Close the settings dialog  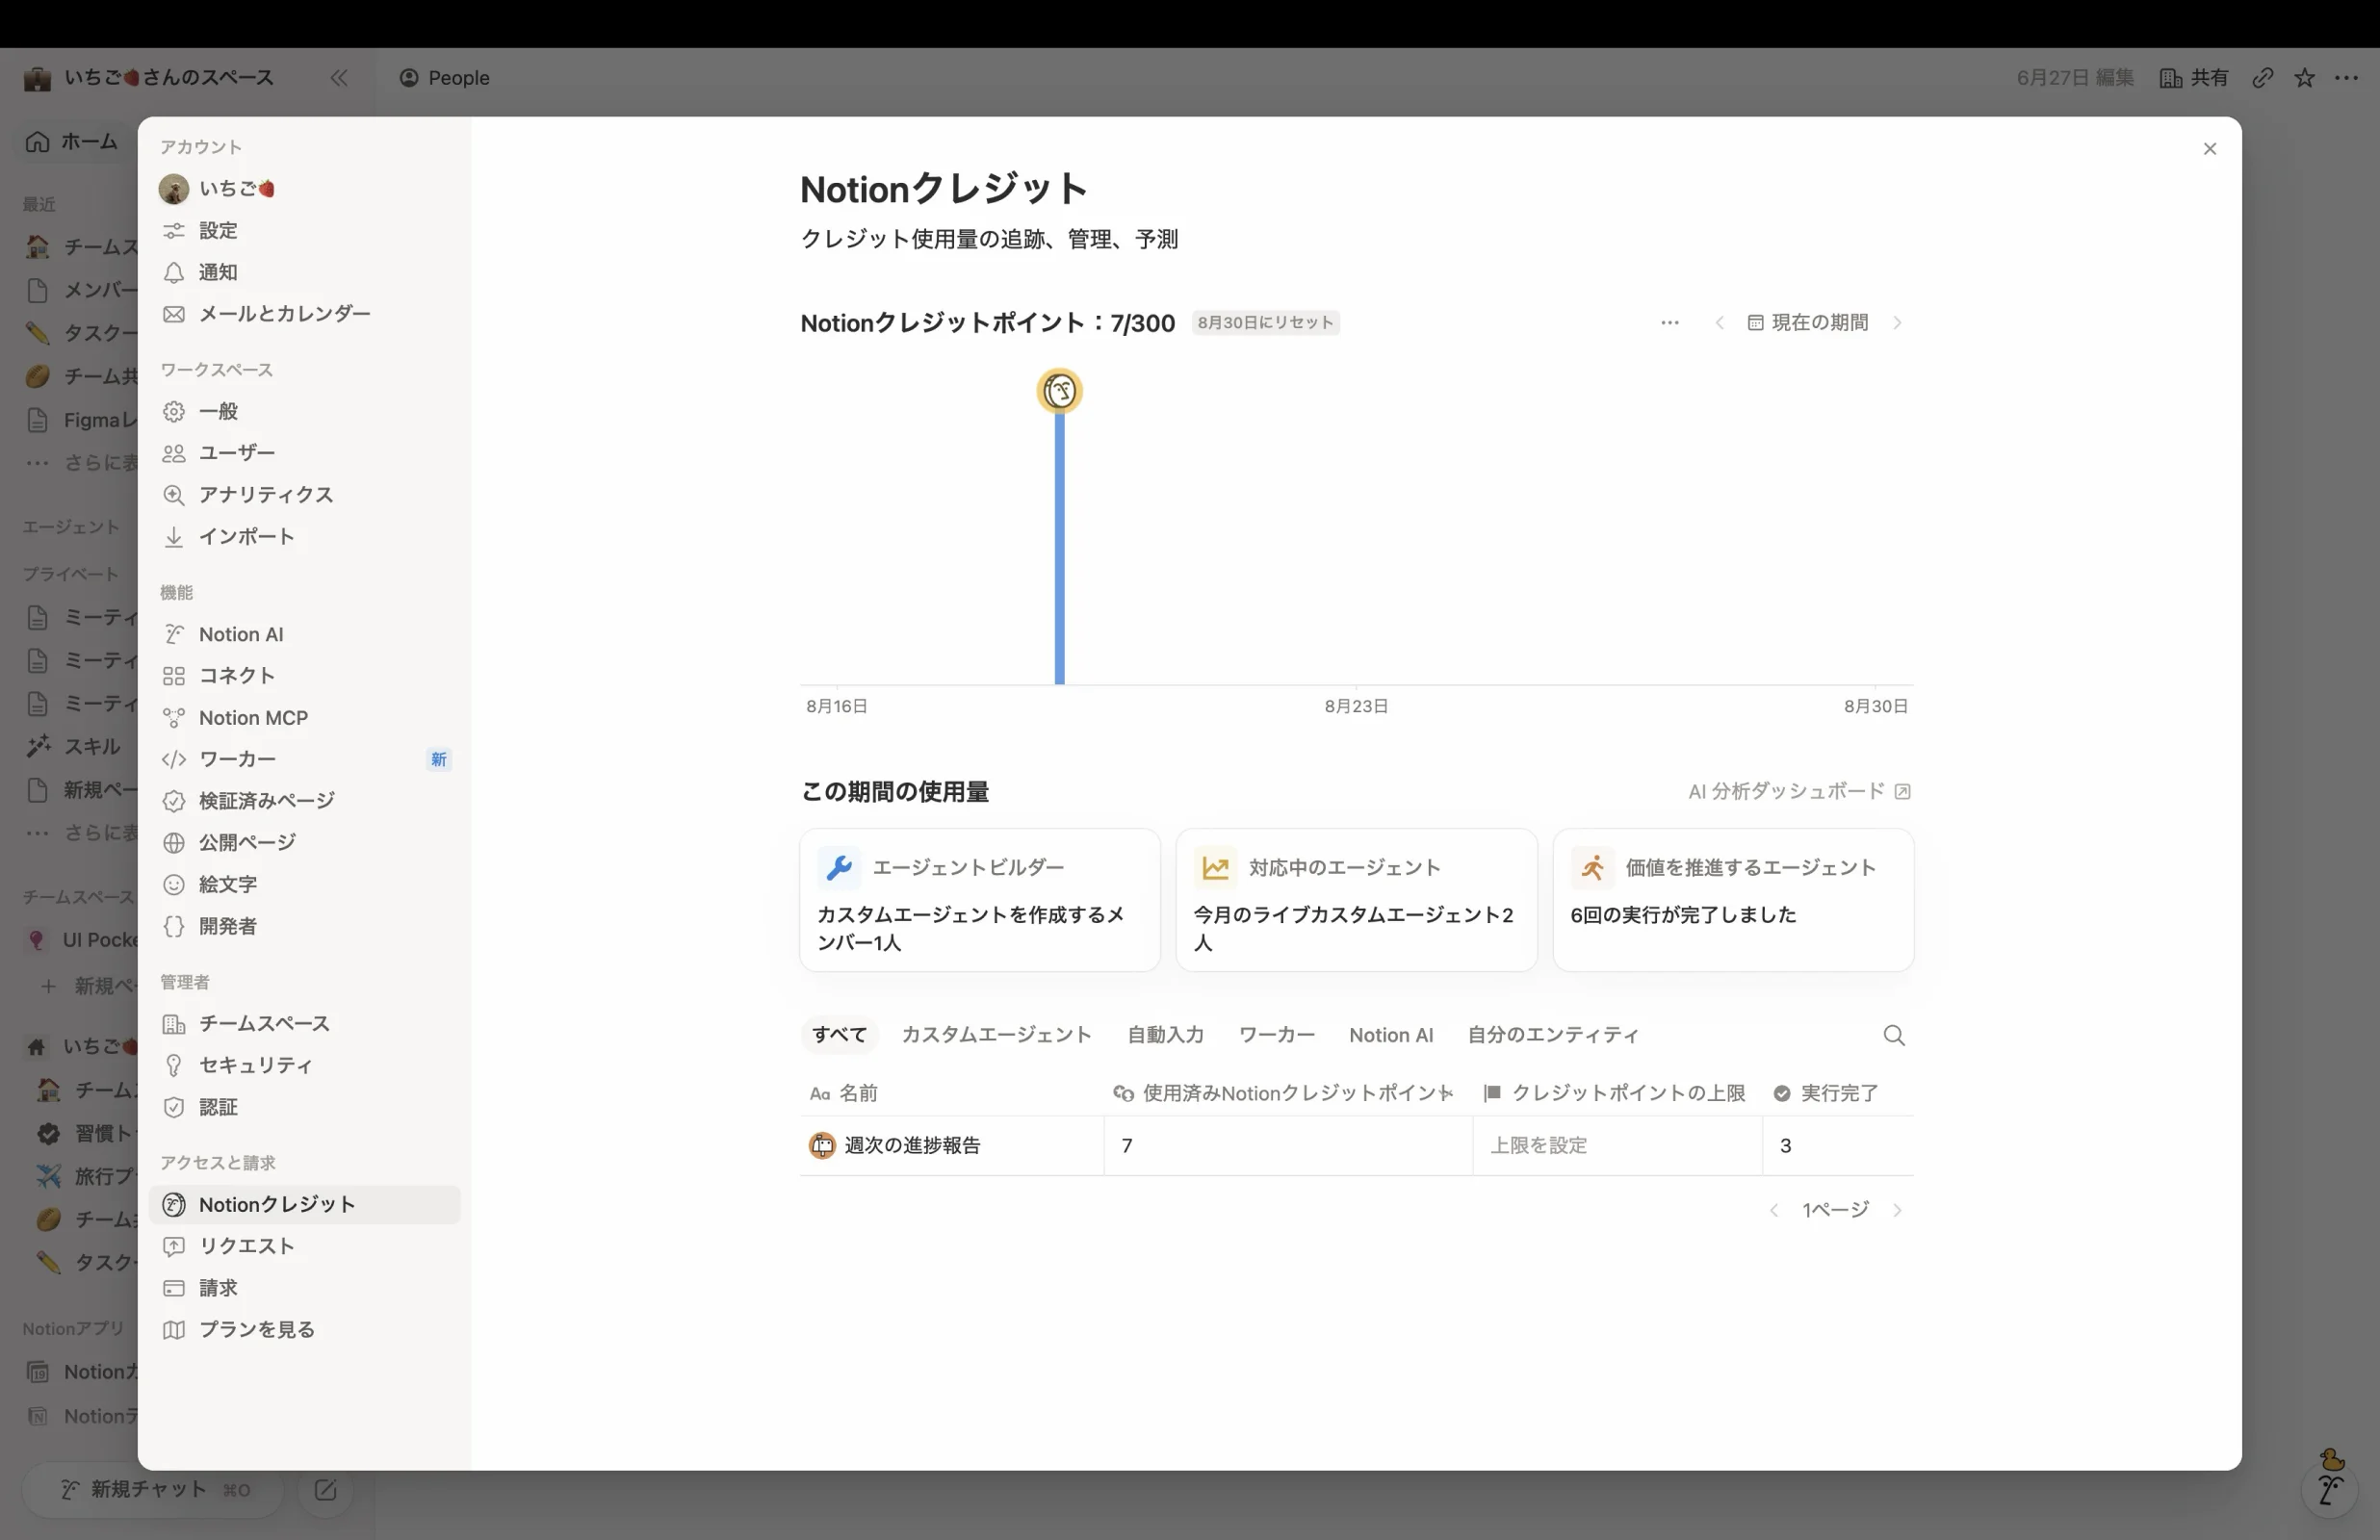2209,149
